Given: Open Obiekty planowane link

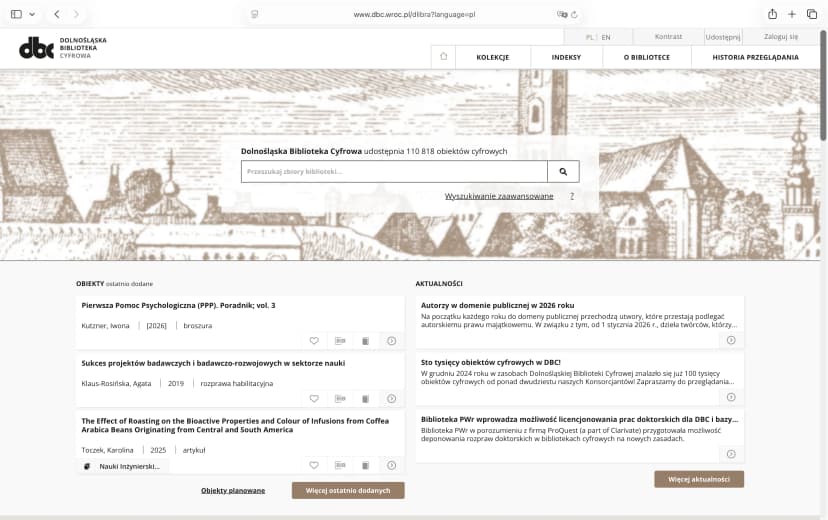Looking at the screenshot, I should [x=233, y=490].
